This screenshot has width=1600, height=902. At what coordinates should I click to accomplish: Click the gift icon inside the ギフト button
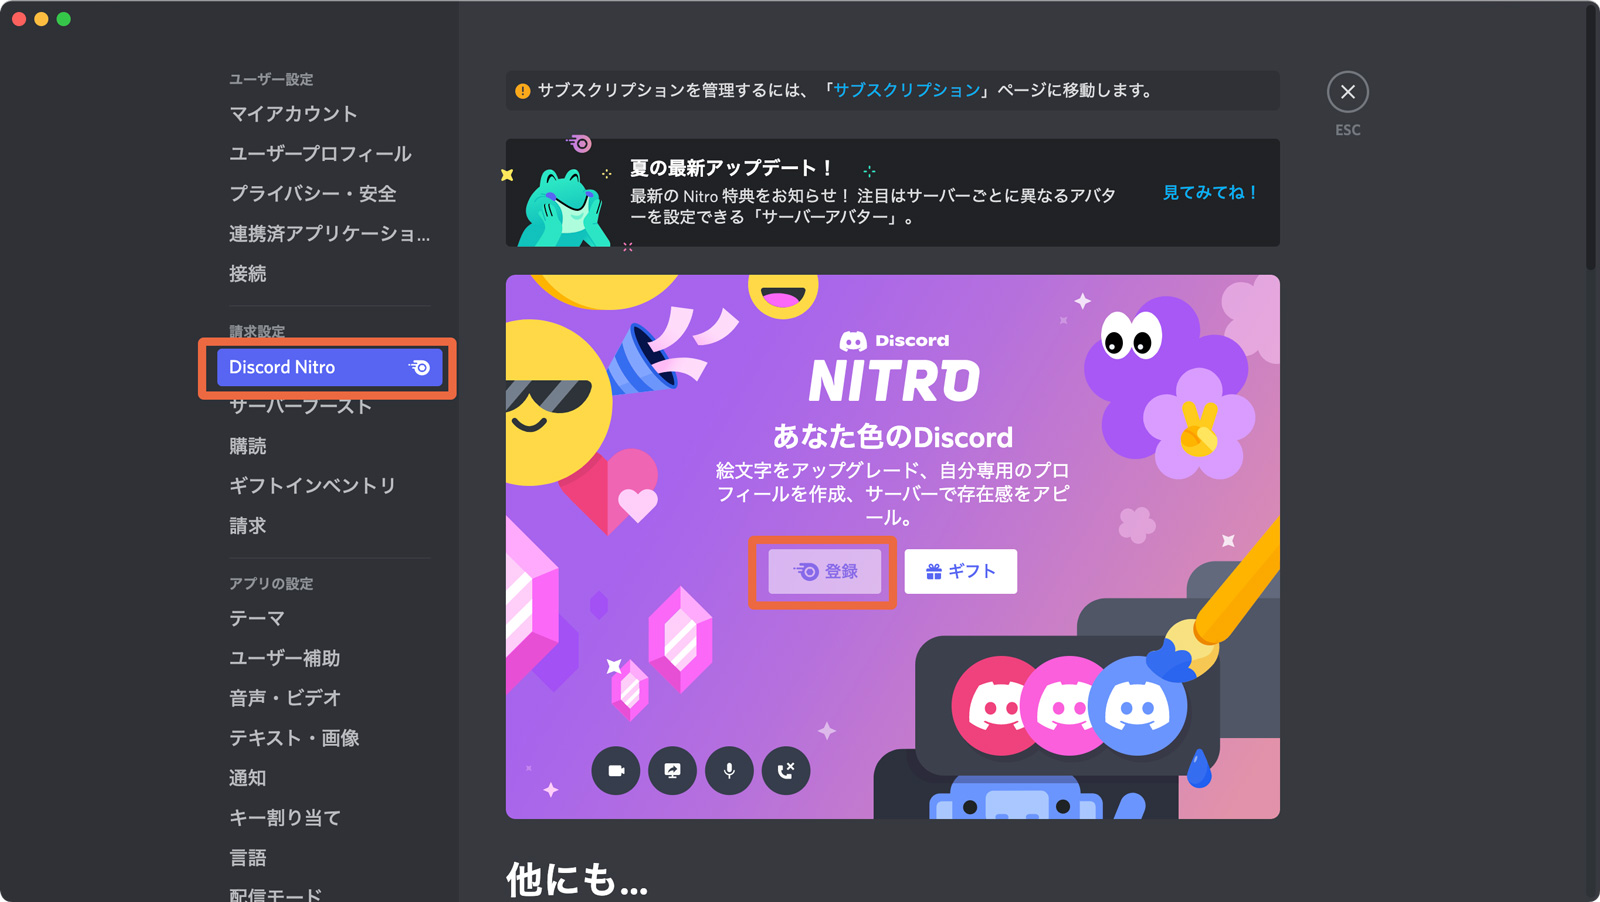pos(932,571)
